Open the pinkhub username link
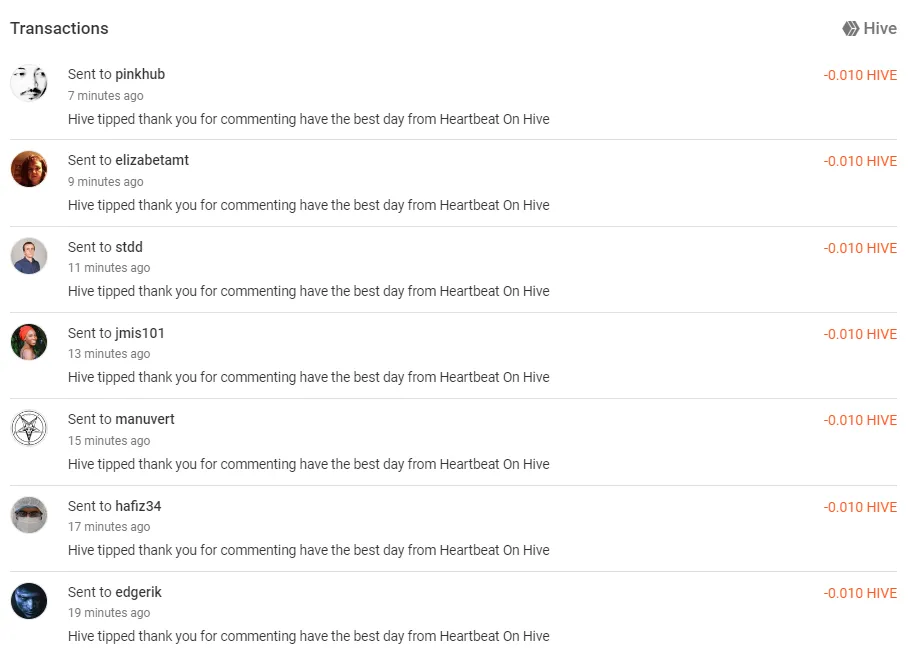This screenshot has width=908, height=657. click(x=140, y=74)
